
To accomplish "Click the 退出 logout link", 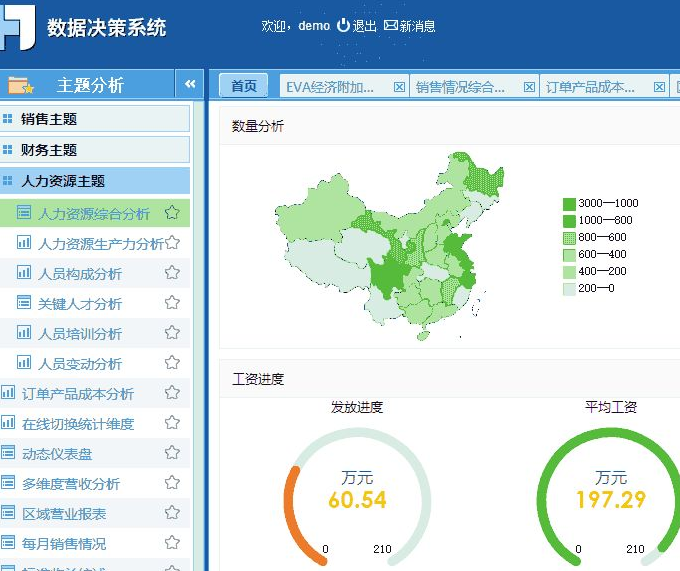I will 357,26.
